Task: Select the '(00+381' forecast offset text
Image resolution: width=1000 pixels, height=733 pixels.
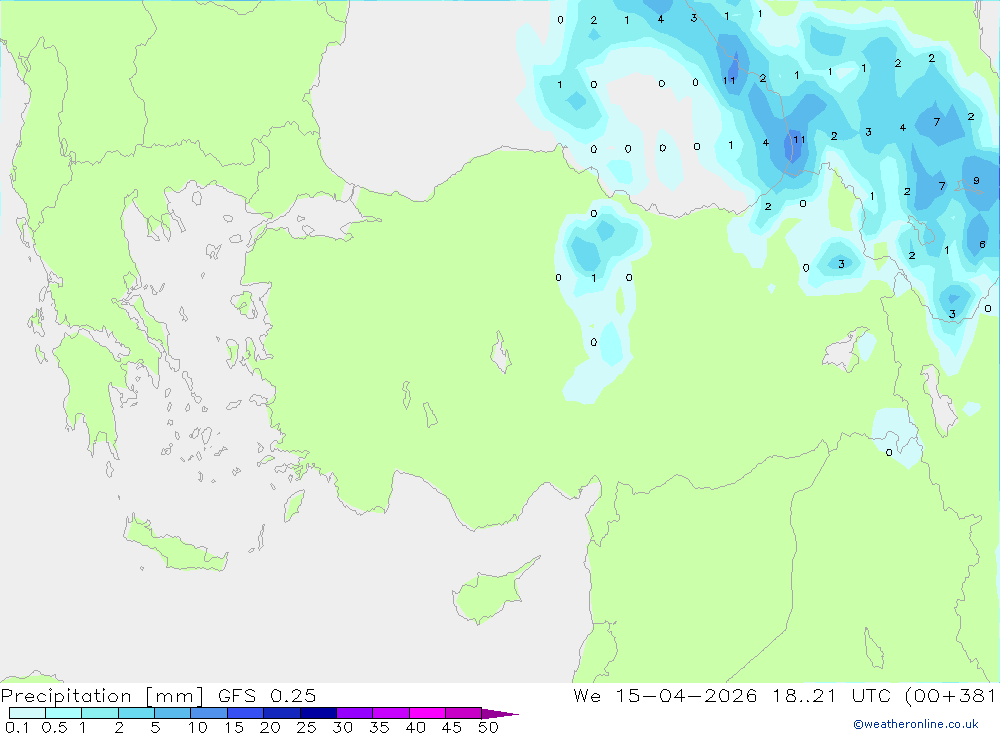Action: click(x=951, y=695)
